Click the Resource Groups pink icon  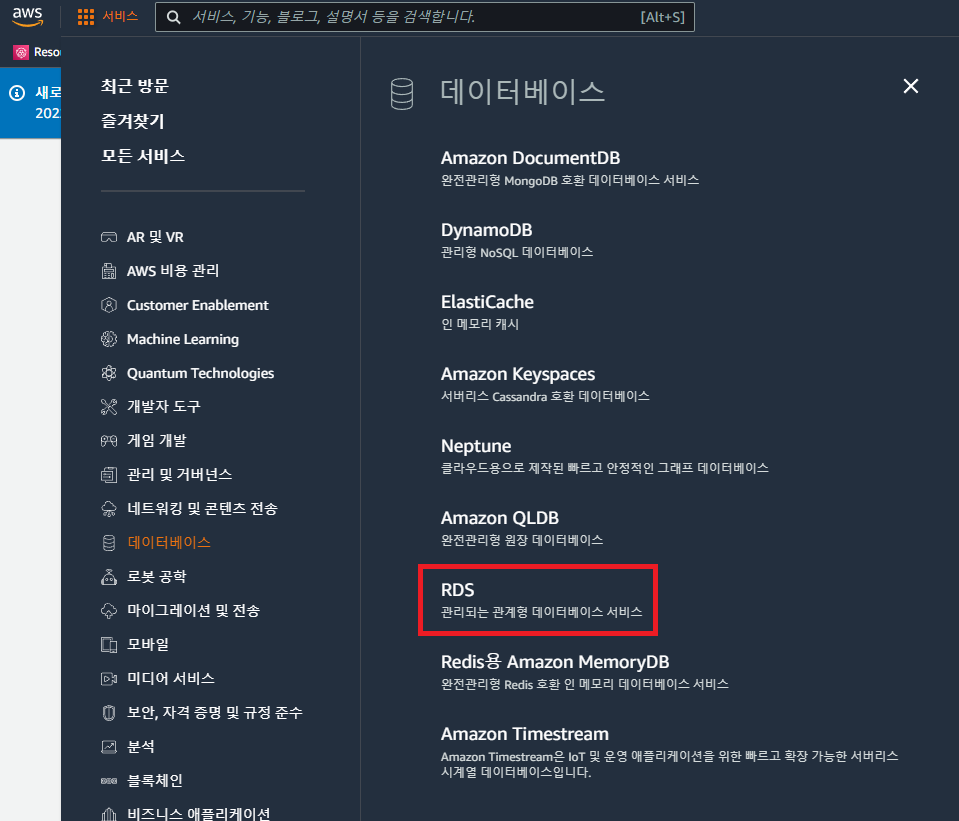click(21, 53)
